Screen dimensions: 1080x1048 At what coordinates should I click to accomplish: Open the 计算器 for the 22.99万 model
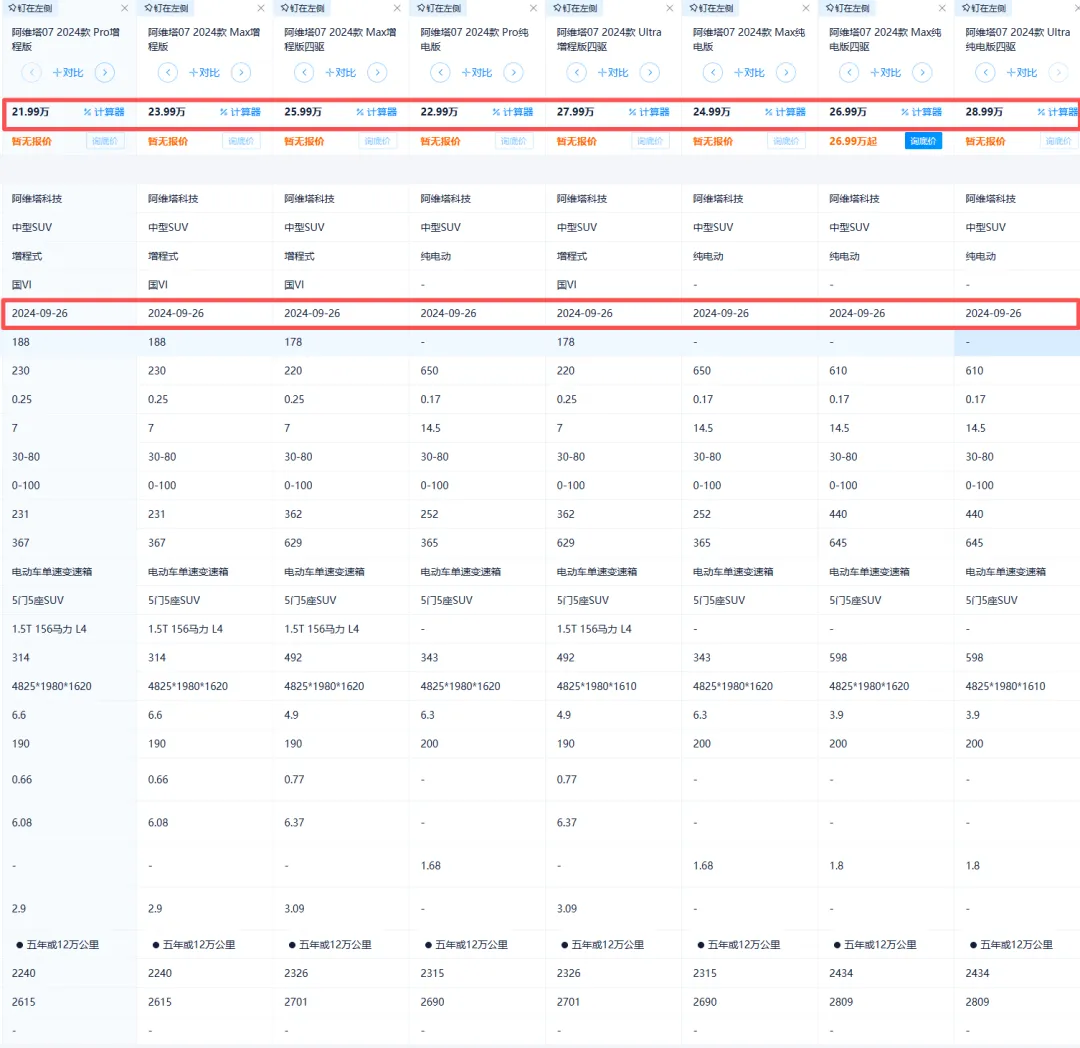(x=513, y=112)
